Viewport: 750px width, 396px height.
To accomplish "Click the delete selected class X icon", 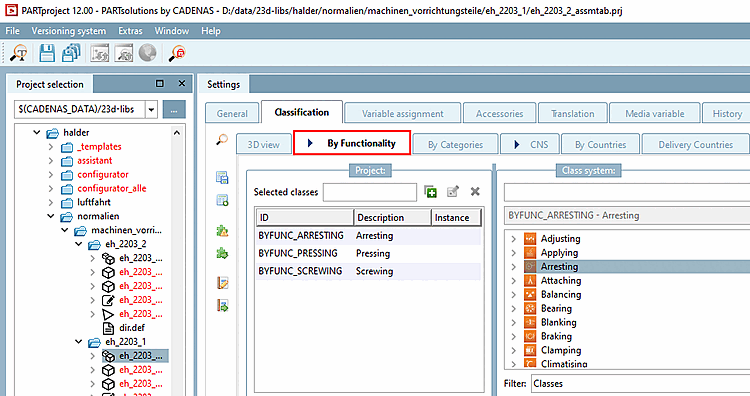I will click(475, 192).
